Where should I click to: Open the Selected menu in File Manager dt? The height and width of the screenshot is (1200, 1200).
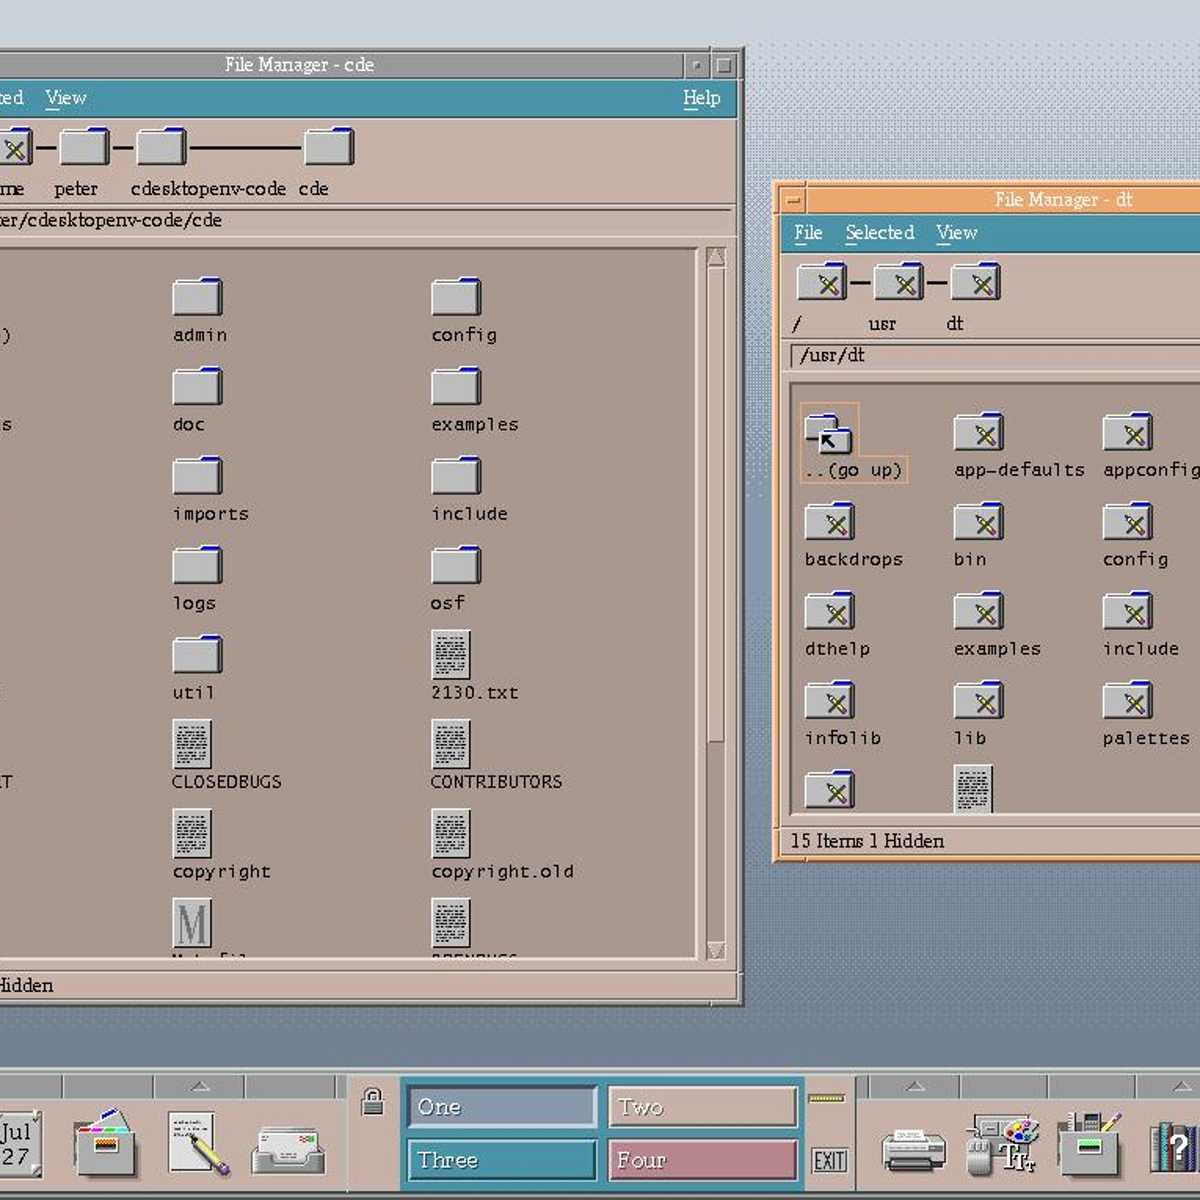880,232
